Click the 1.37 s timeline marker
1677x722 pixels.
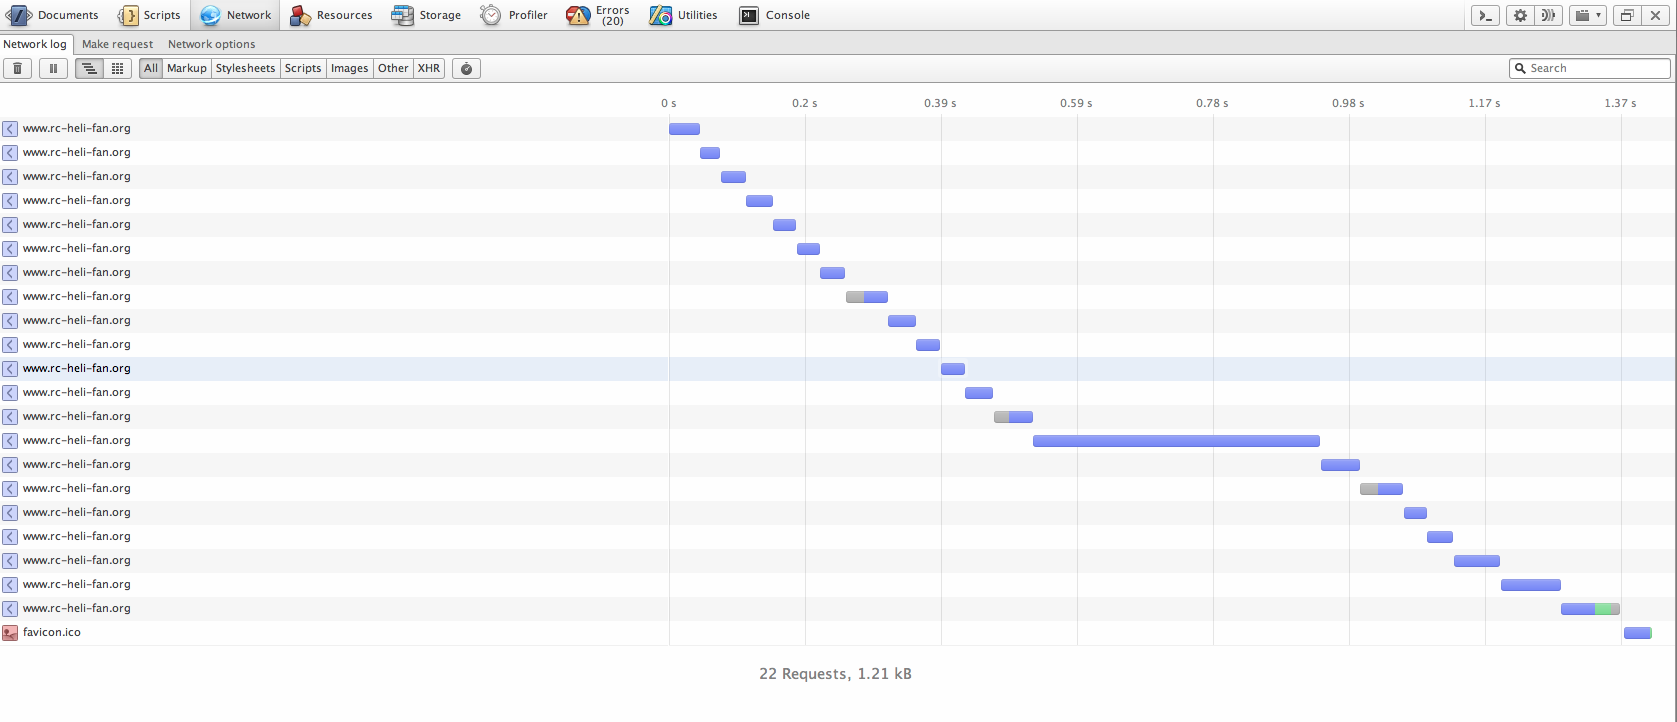point(1620,103)
